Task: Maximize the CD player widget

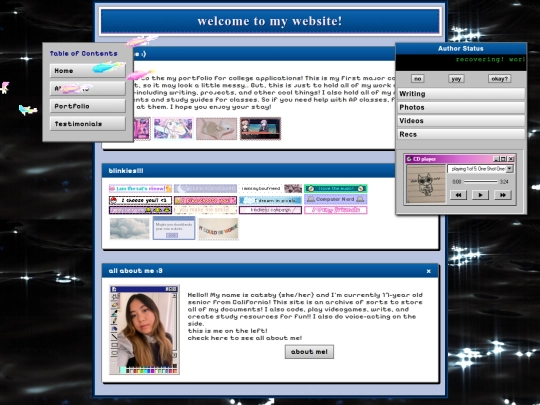Action: [x=503, y=159]
